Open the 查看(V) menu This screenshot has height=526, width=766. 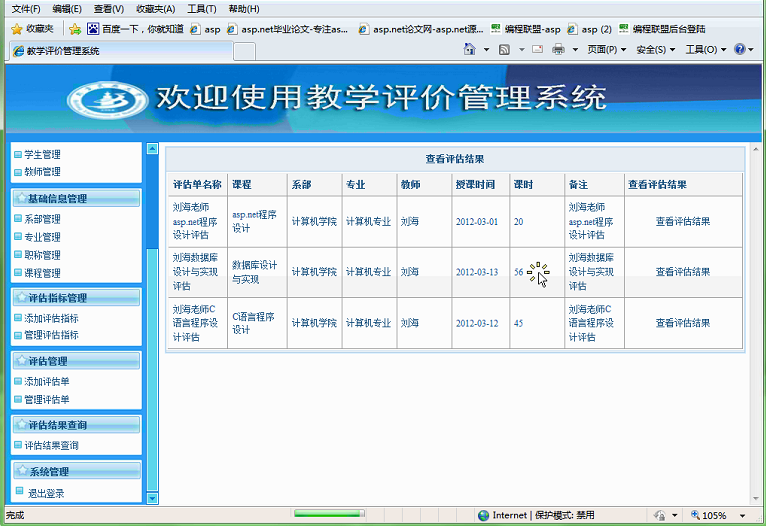coord(108,9)
